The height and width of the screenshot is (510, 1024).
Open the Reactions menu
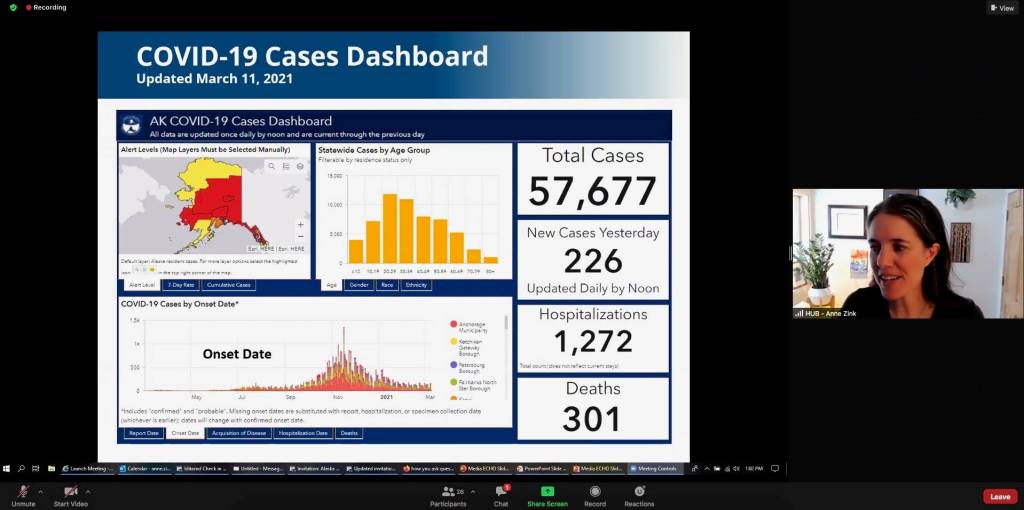(639, 494)
